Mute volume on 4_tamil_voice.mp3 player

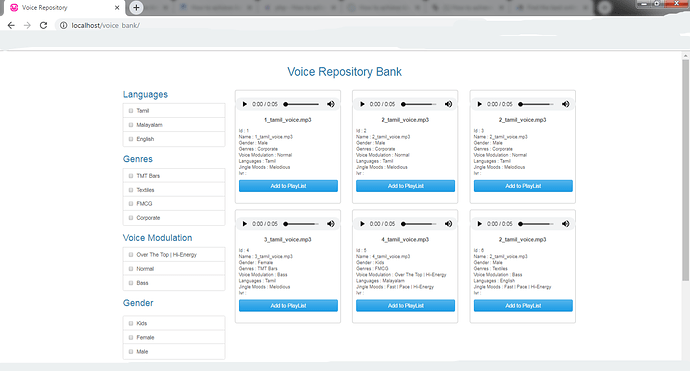click(448, 224)
